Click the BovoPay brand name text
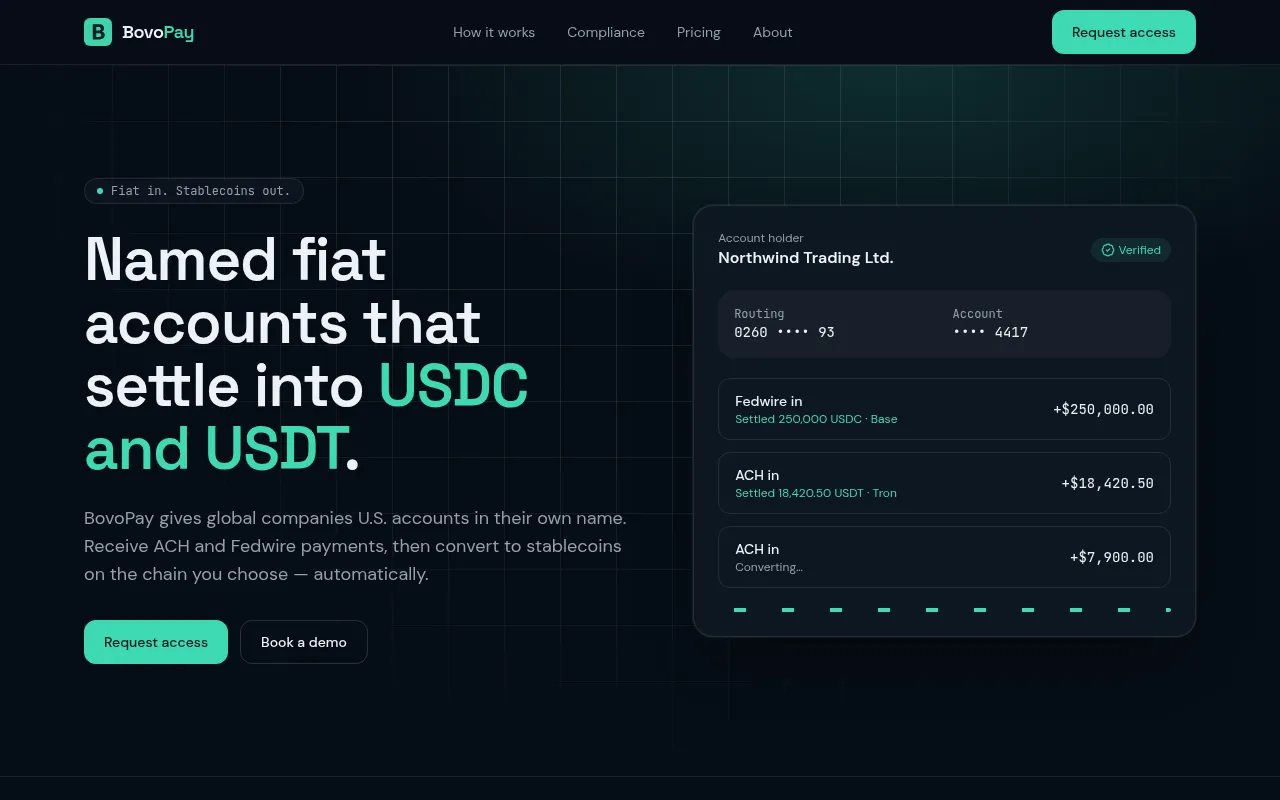Image resolution: width=1280 pixels, height=800 pixels. (x=158, y=33)
